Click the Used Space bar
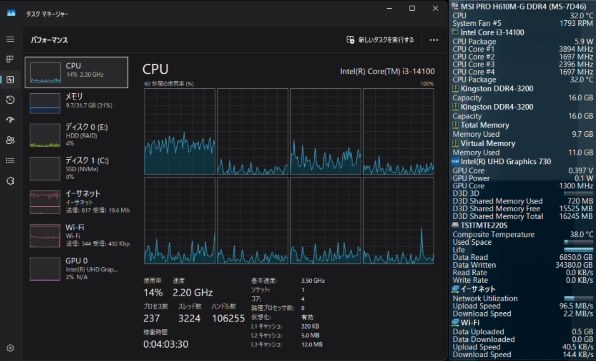Screen dimensions: 596x361 (x=578, y=242)
